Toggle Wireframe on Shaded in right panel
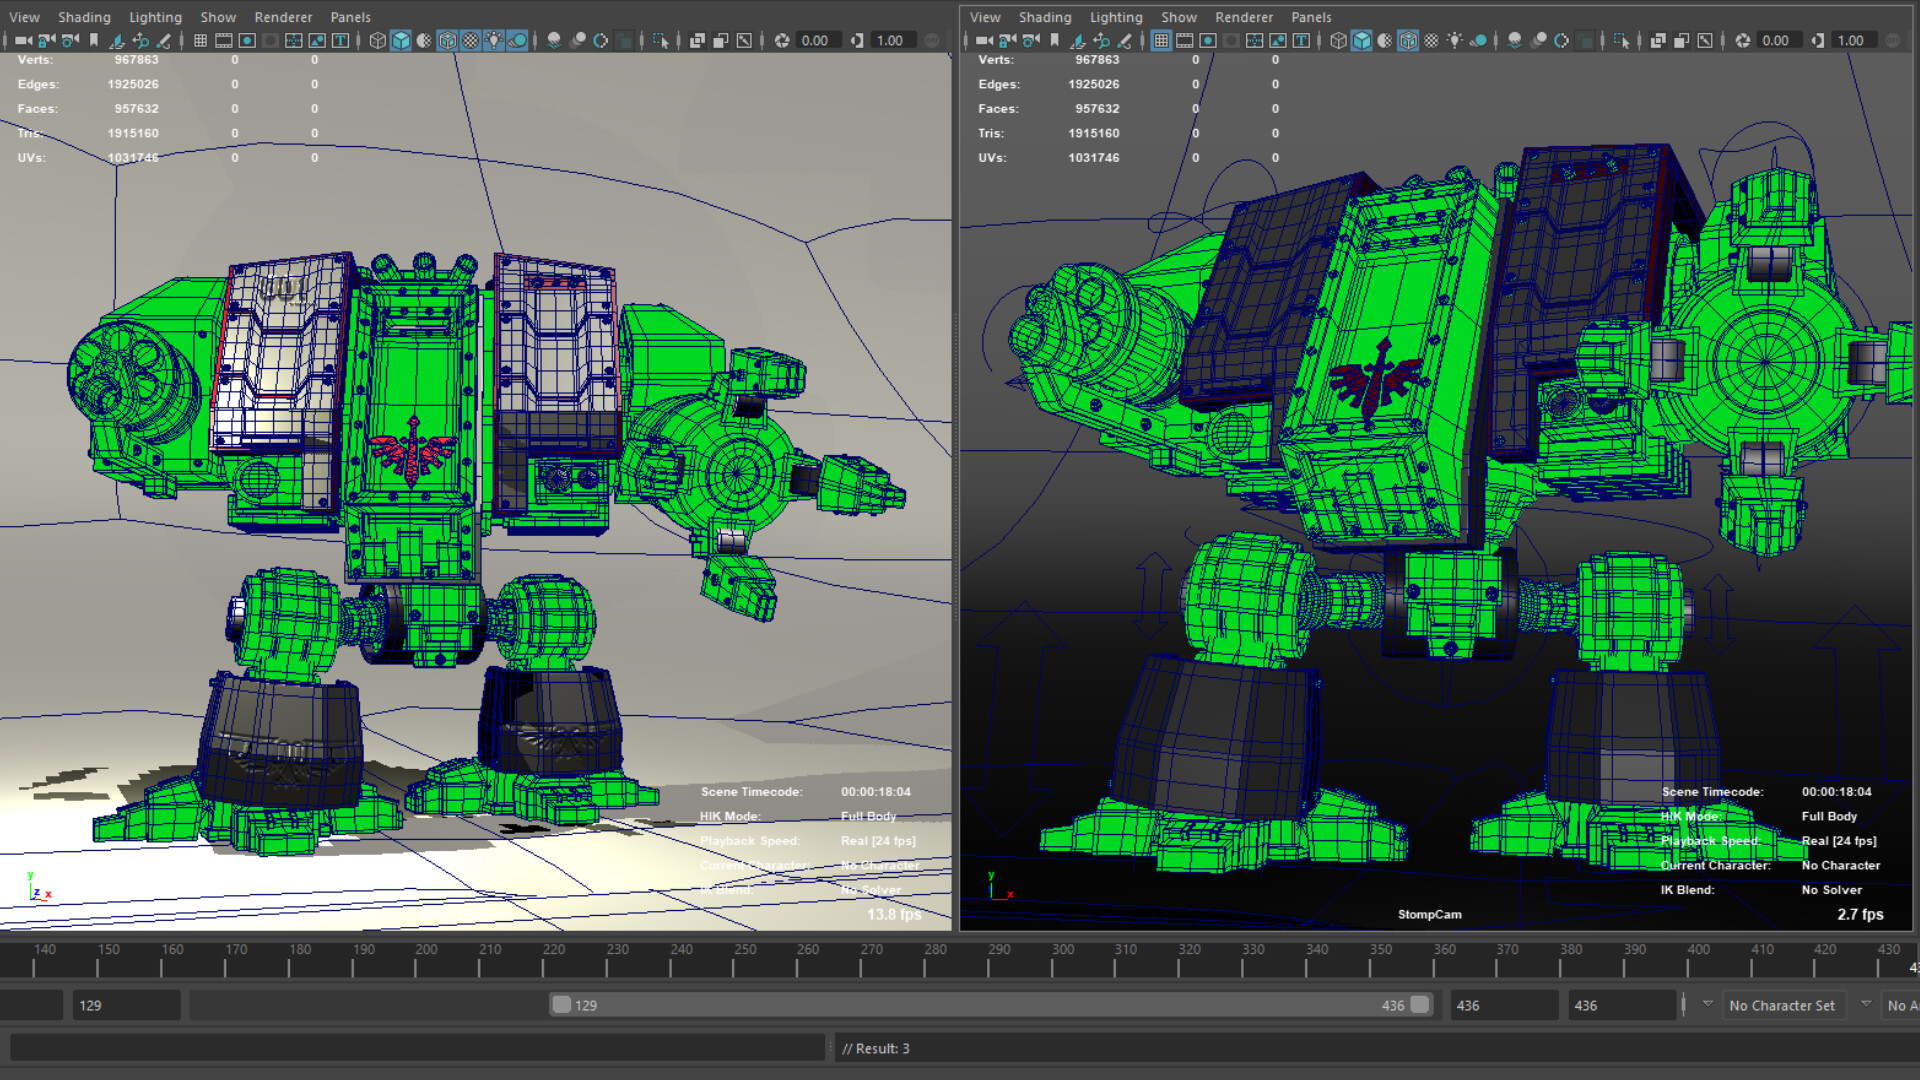 pos(1408,40)
